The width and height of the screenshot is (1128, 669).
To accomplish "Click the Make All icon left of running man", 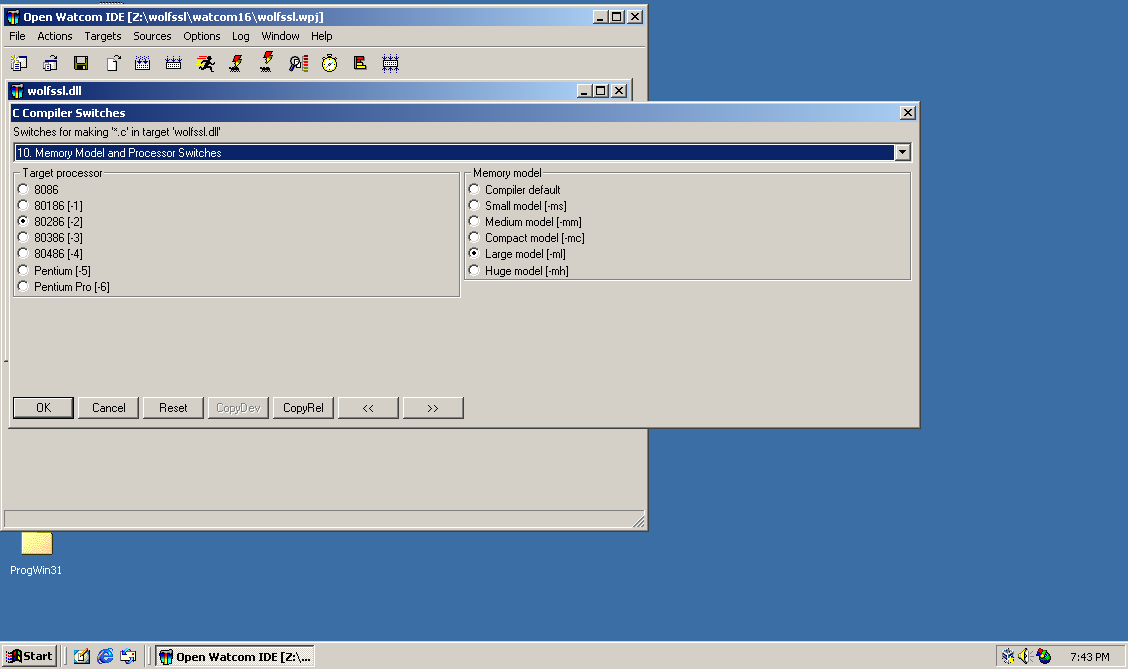I will tap(173, 63).
